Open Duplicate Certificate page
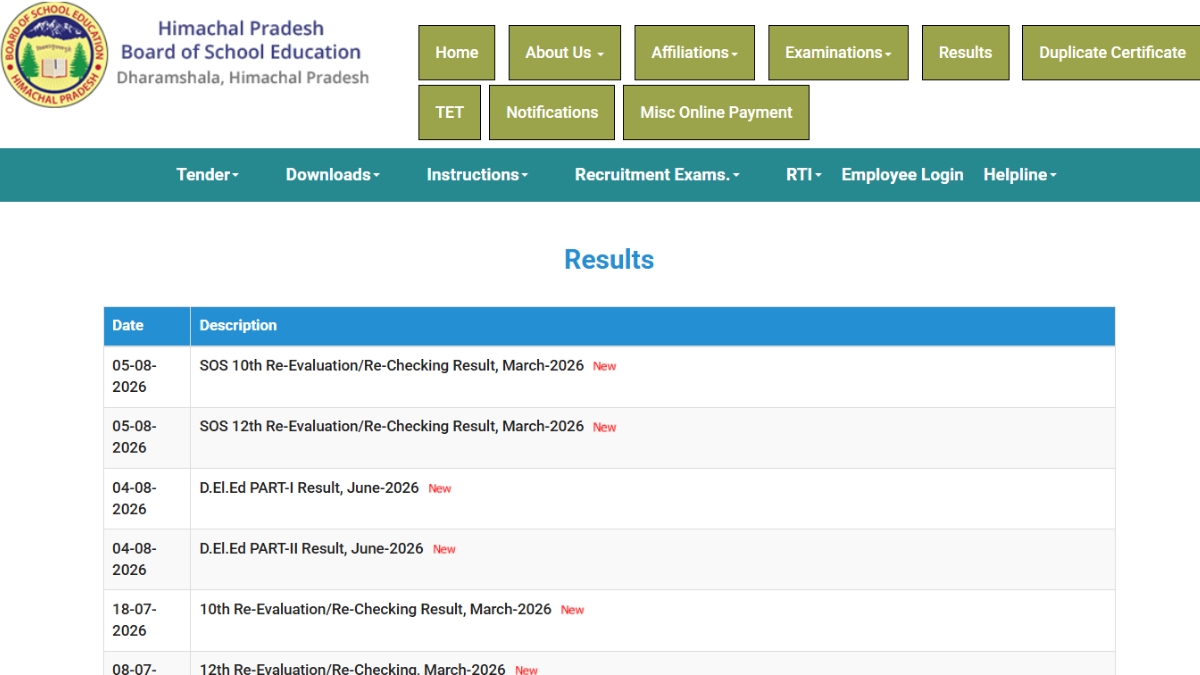Screen dimensions: 1200x675 click(x=1112, y=53)
